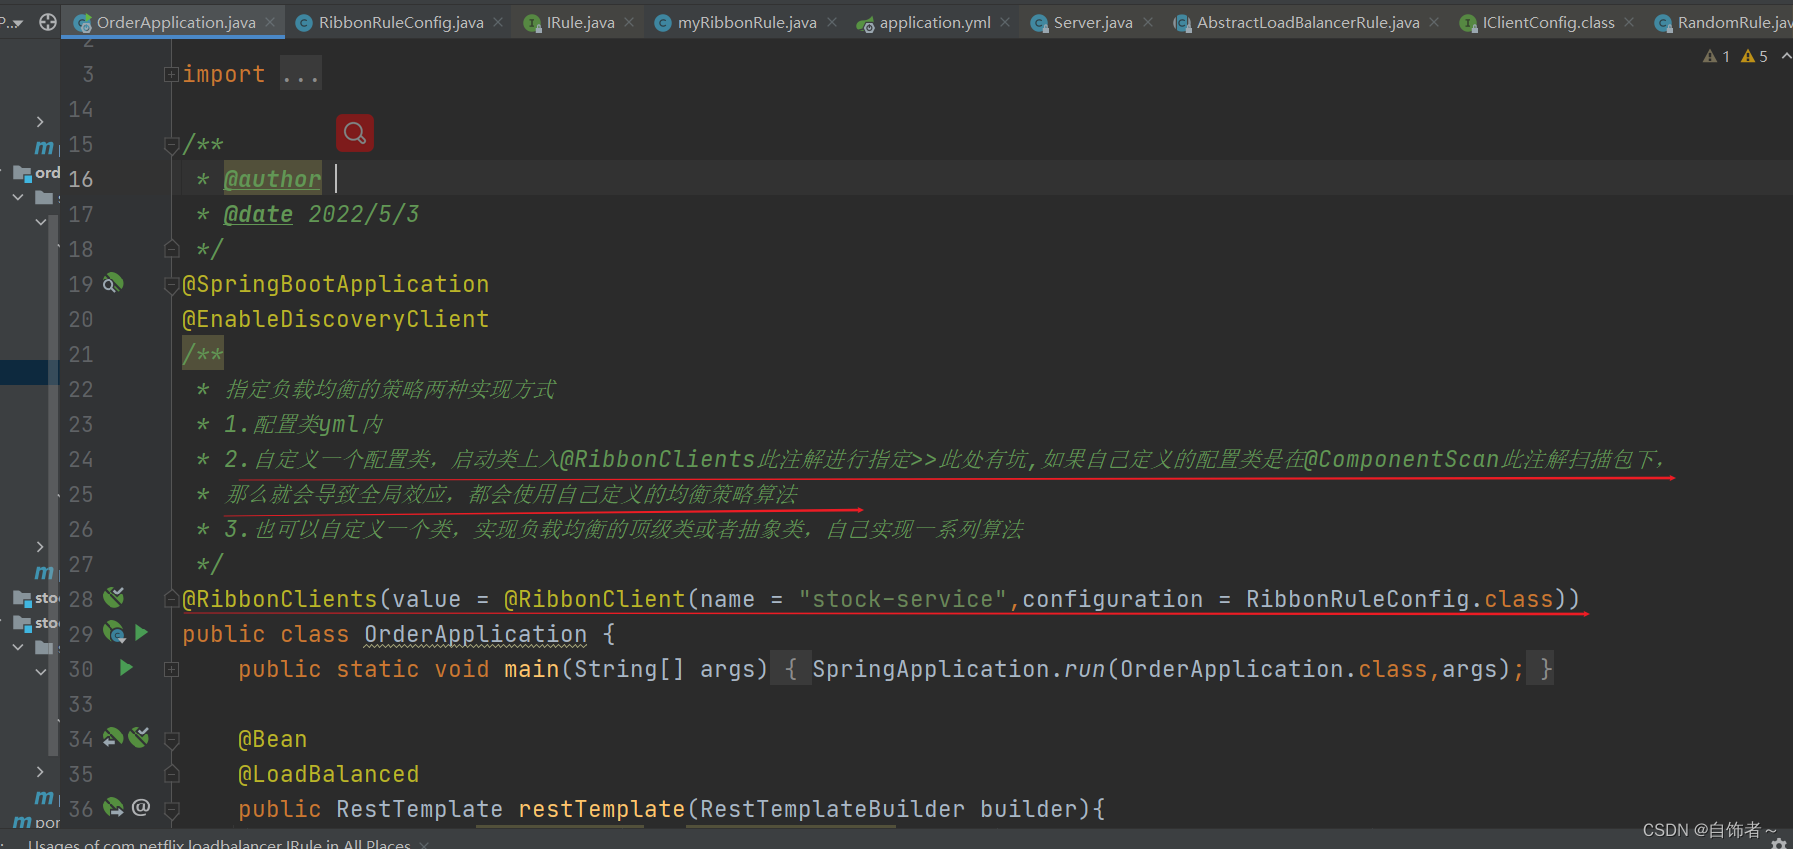
Task: Close the application.yml tab
Action: pos(1005,22)
